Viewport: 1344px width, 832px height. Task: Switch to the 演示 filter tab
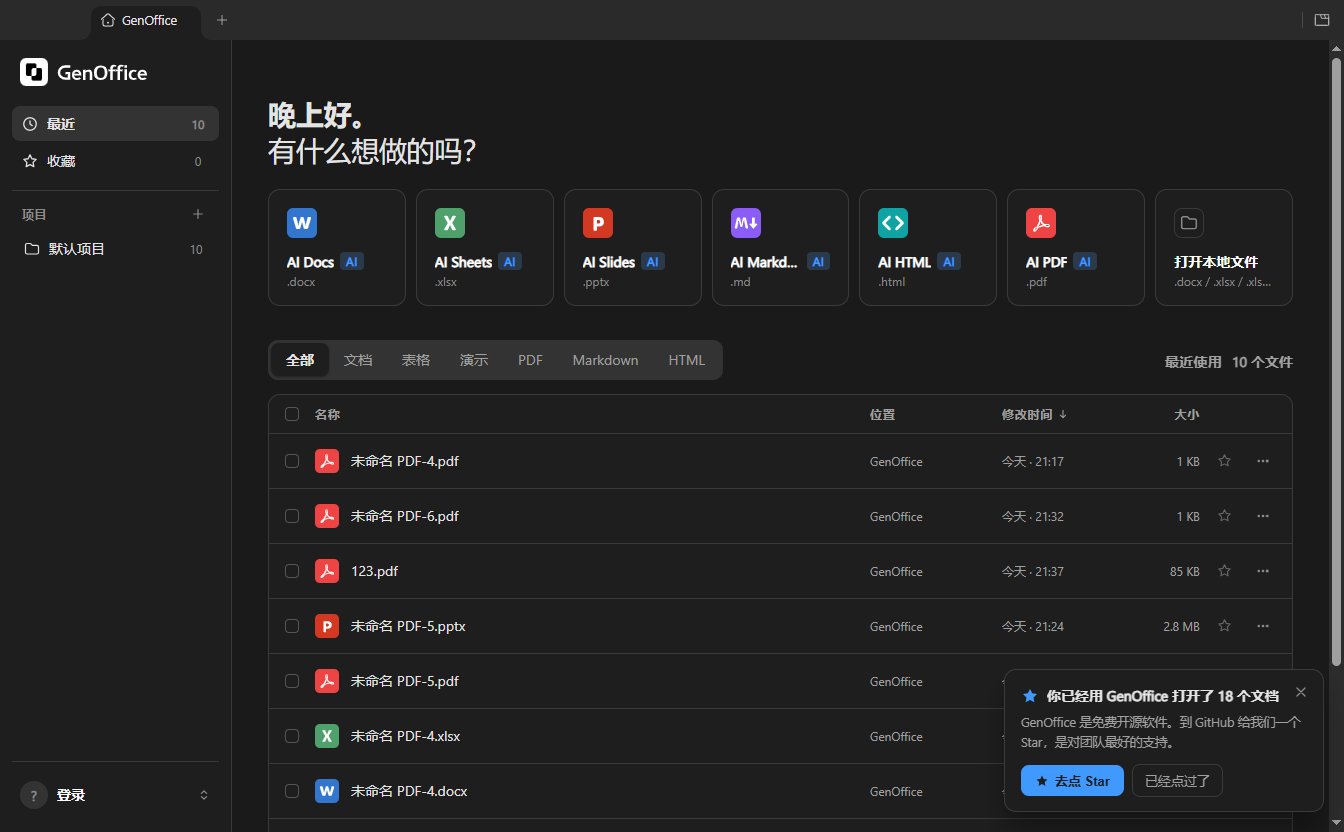tap(474, 360)
